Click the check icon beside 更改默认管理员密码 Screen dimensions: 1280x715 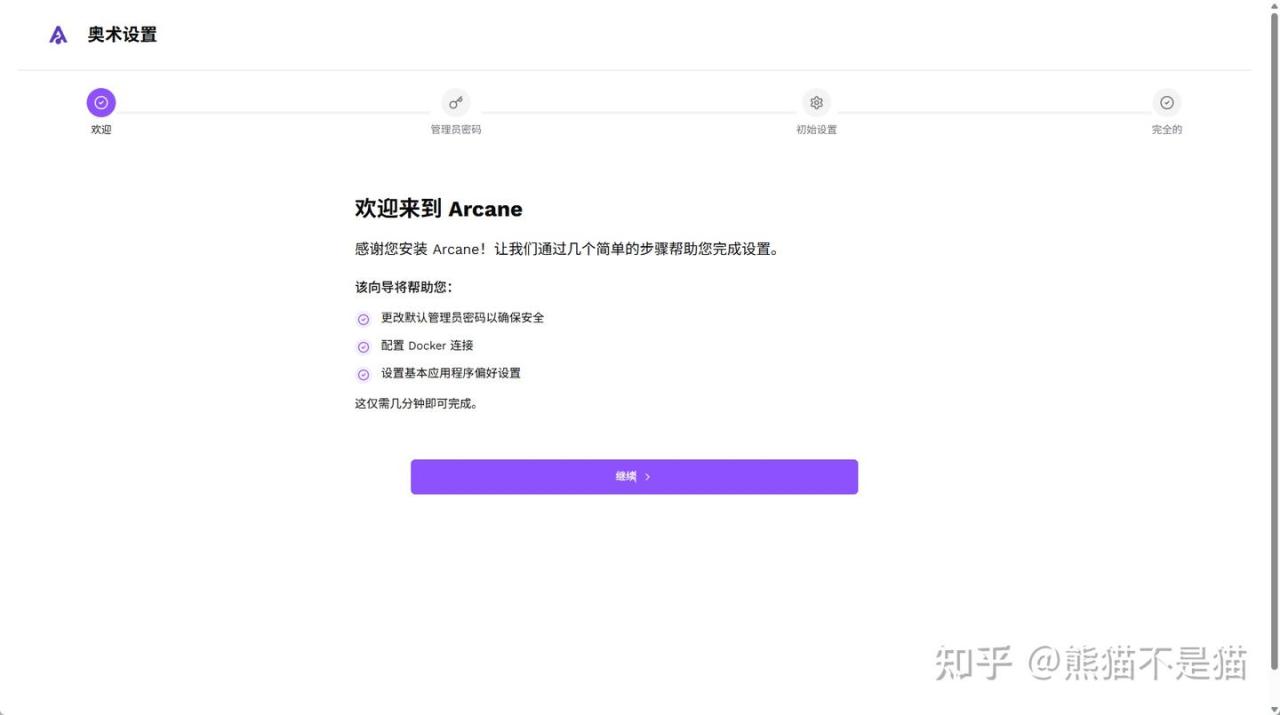point(364,319)
